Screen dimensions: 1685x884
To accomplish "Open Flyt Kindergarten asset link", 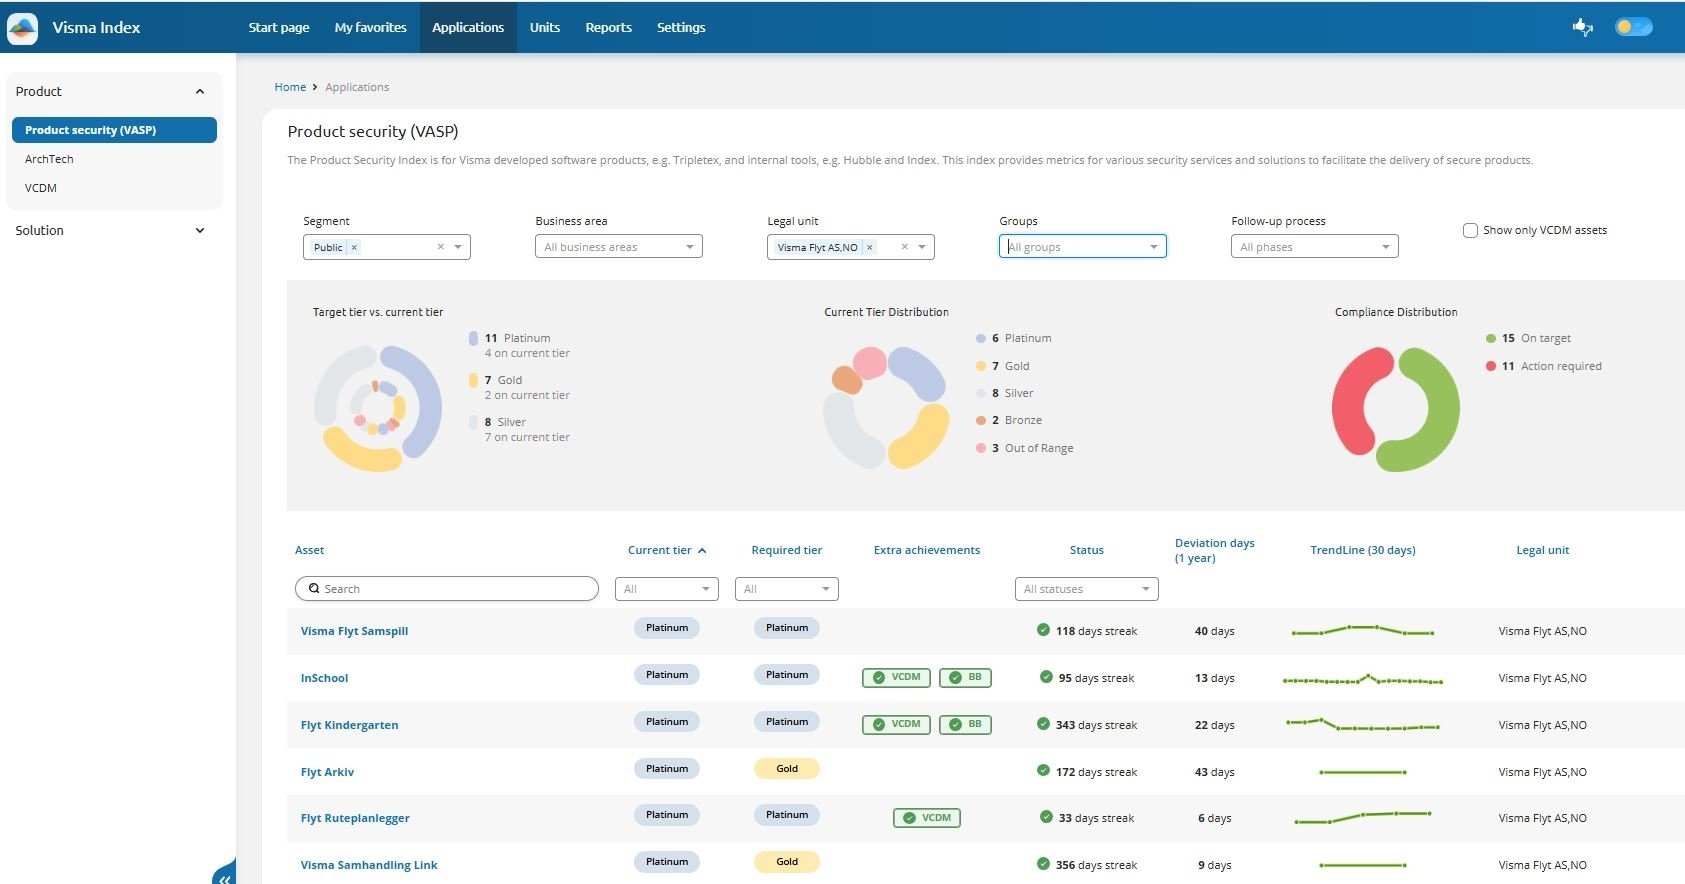I will pyautogui.click(x=349, y=725).
